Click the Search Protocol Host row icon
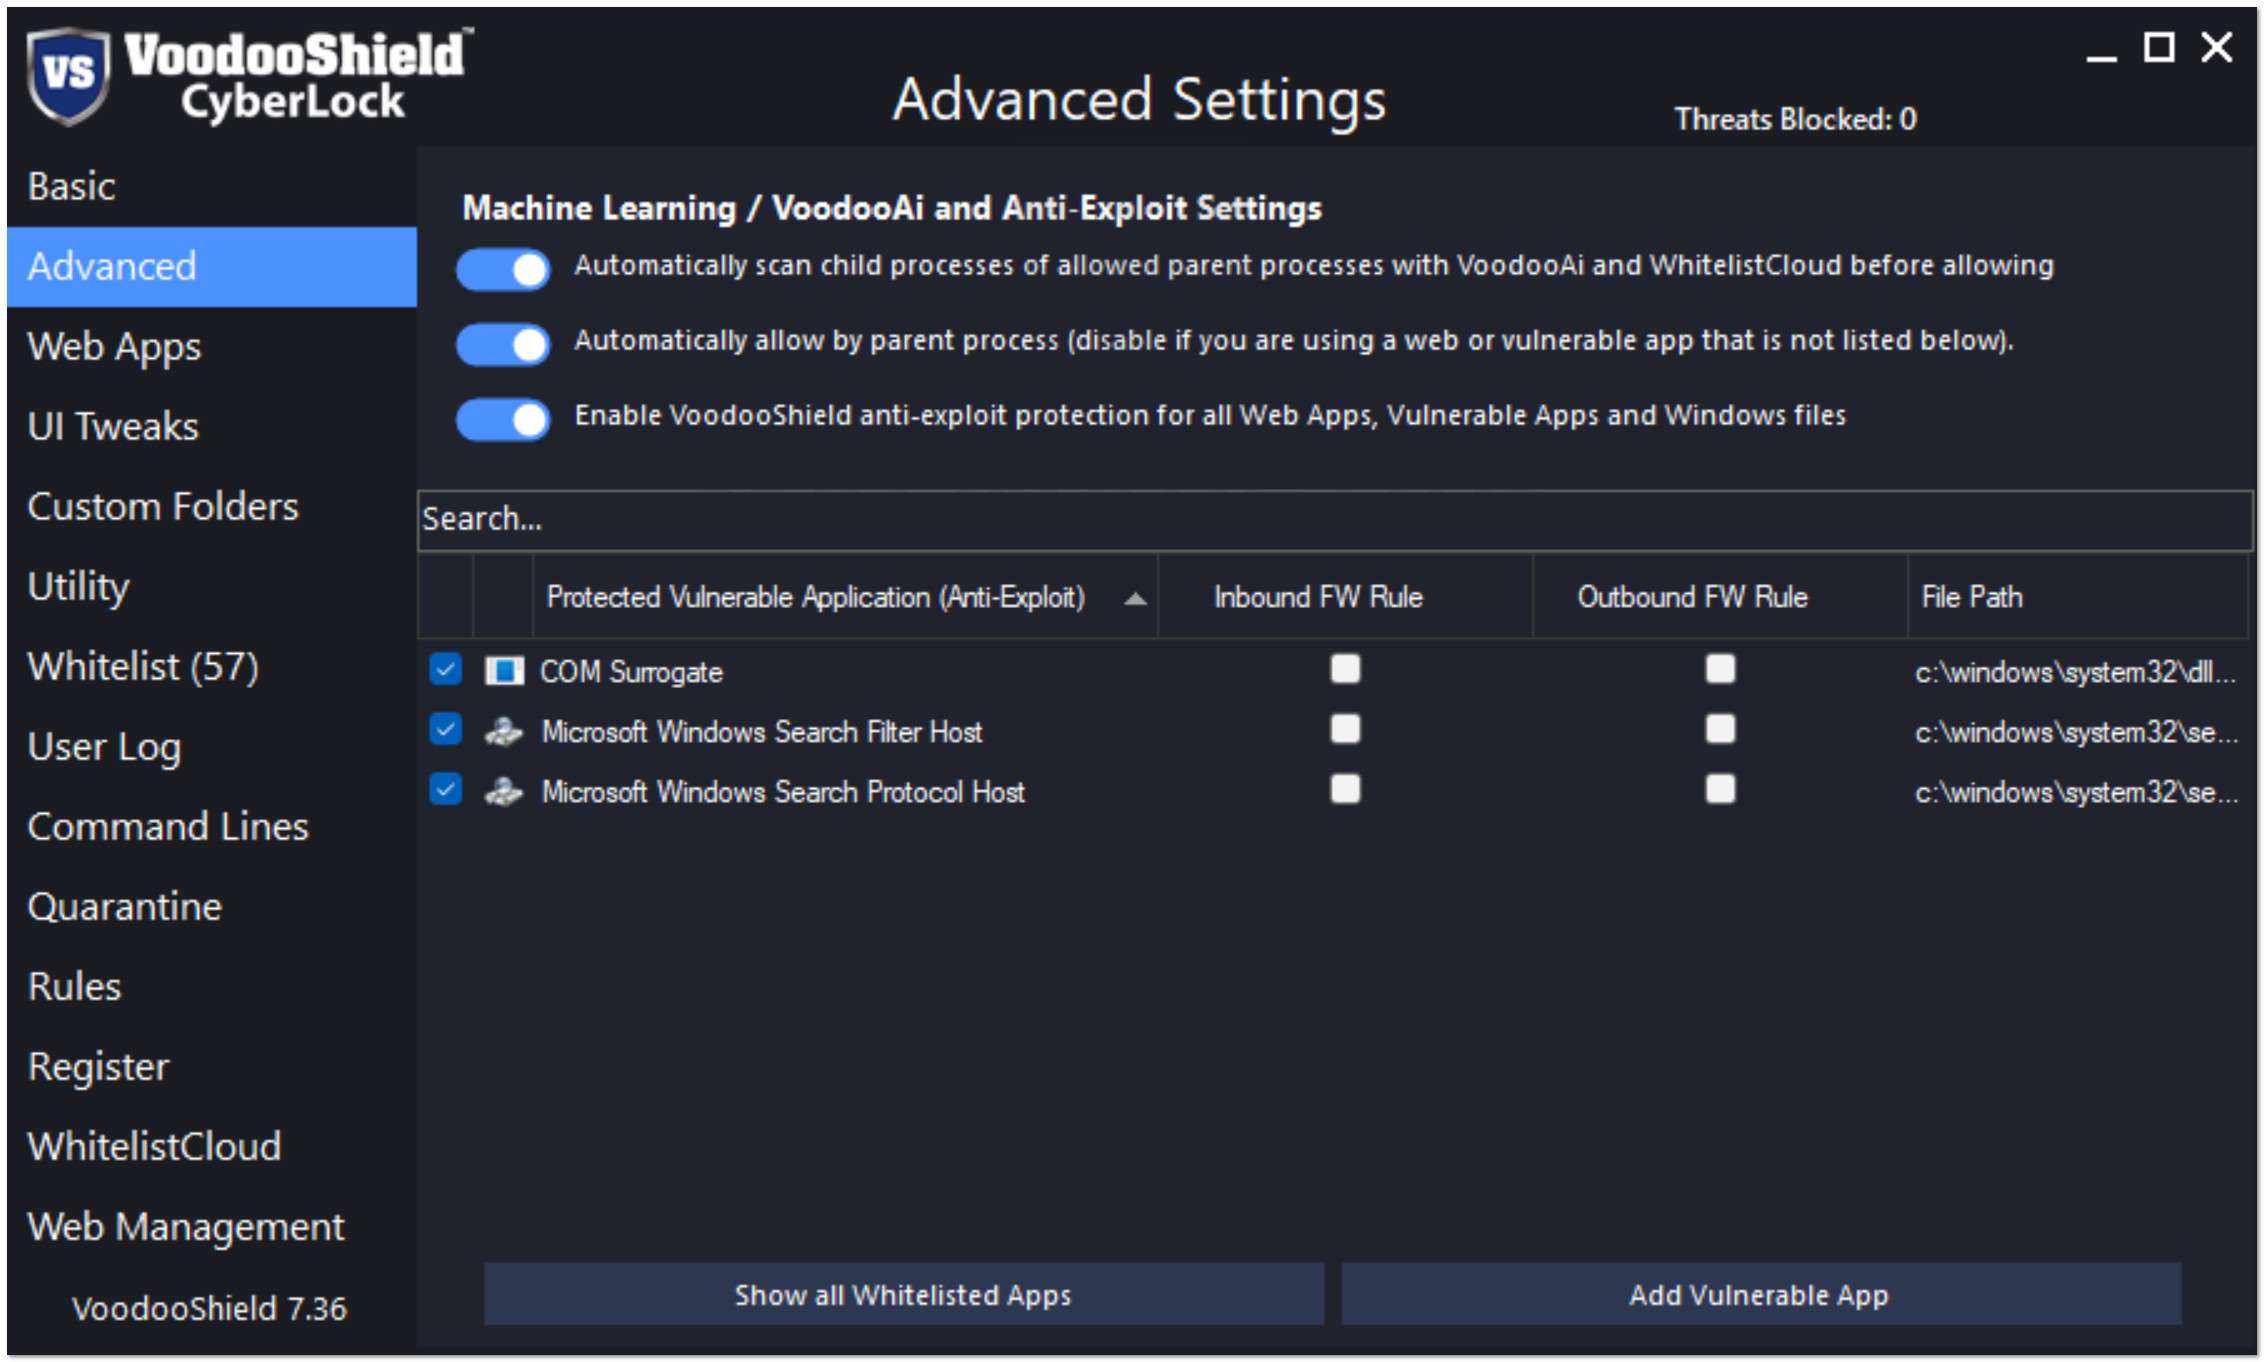The image size is (2264, 1362). coord(504,792)
